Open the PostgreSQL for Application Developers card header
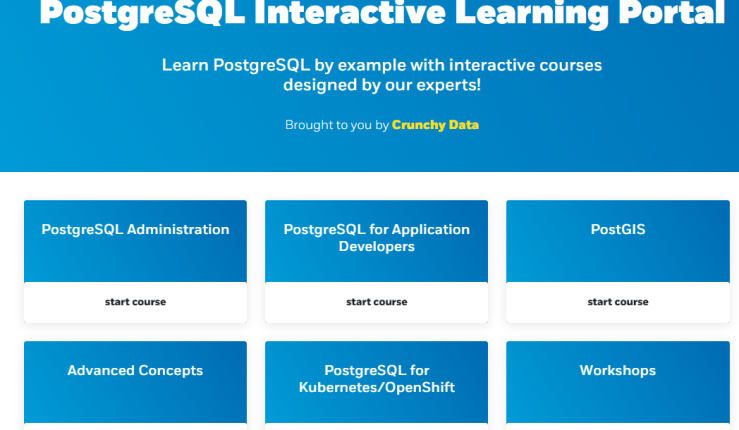The image size is (739, 430). (377, 241)
